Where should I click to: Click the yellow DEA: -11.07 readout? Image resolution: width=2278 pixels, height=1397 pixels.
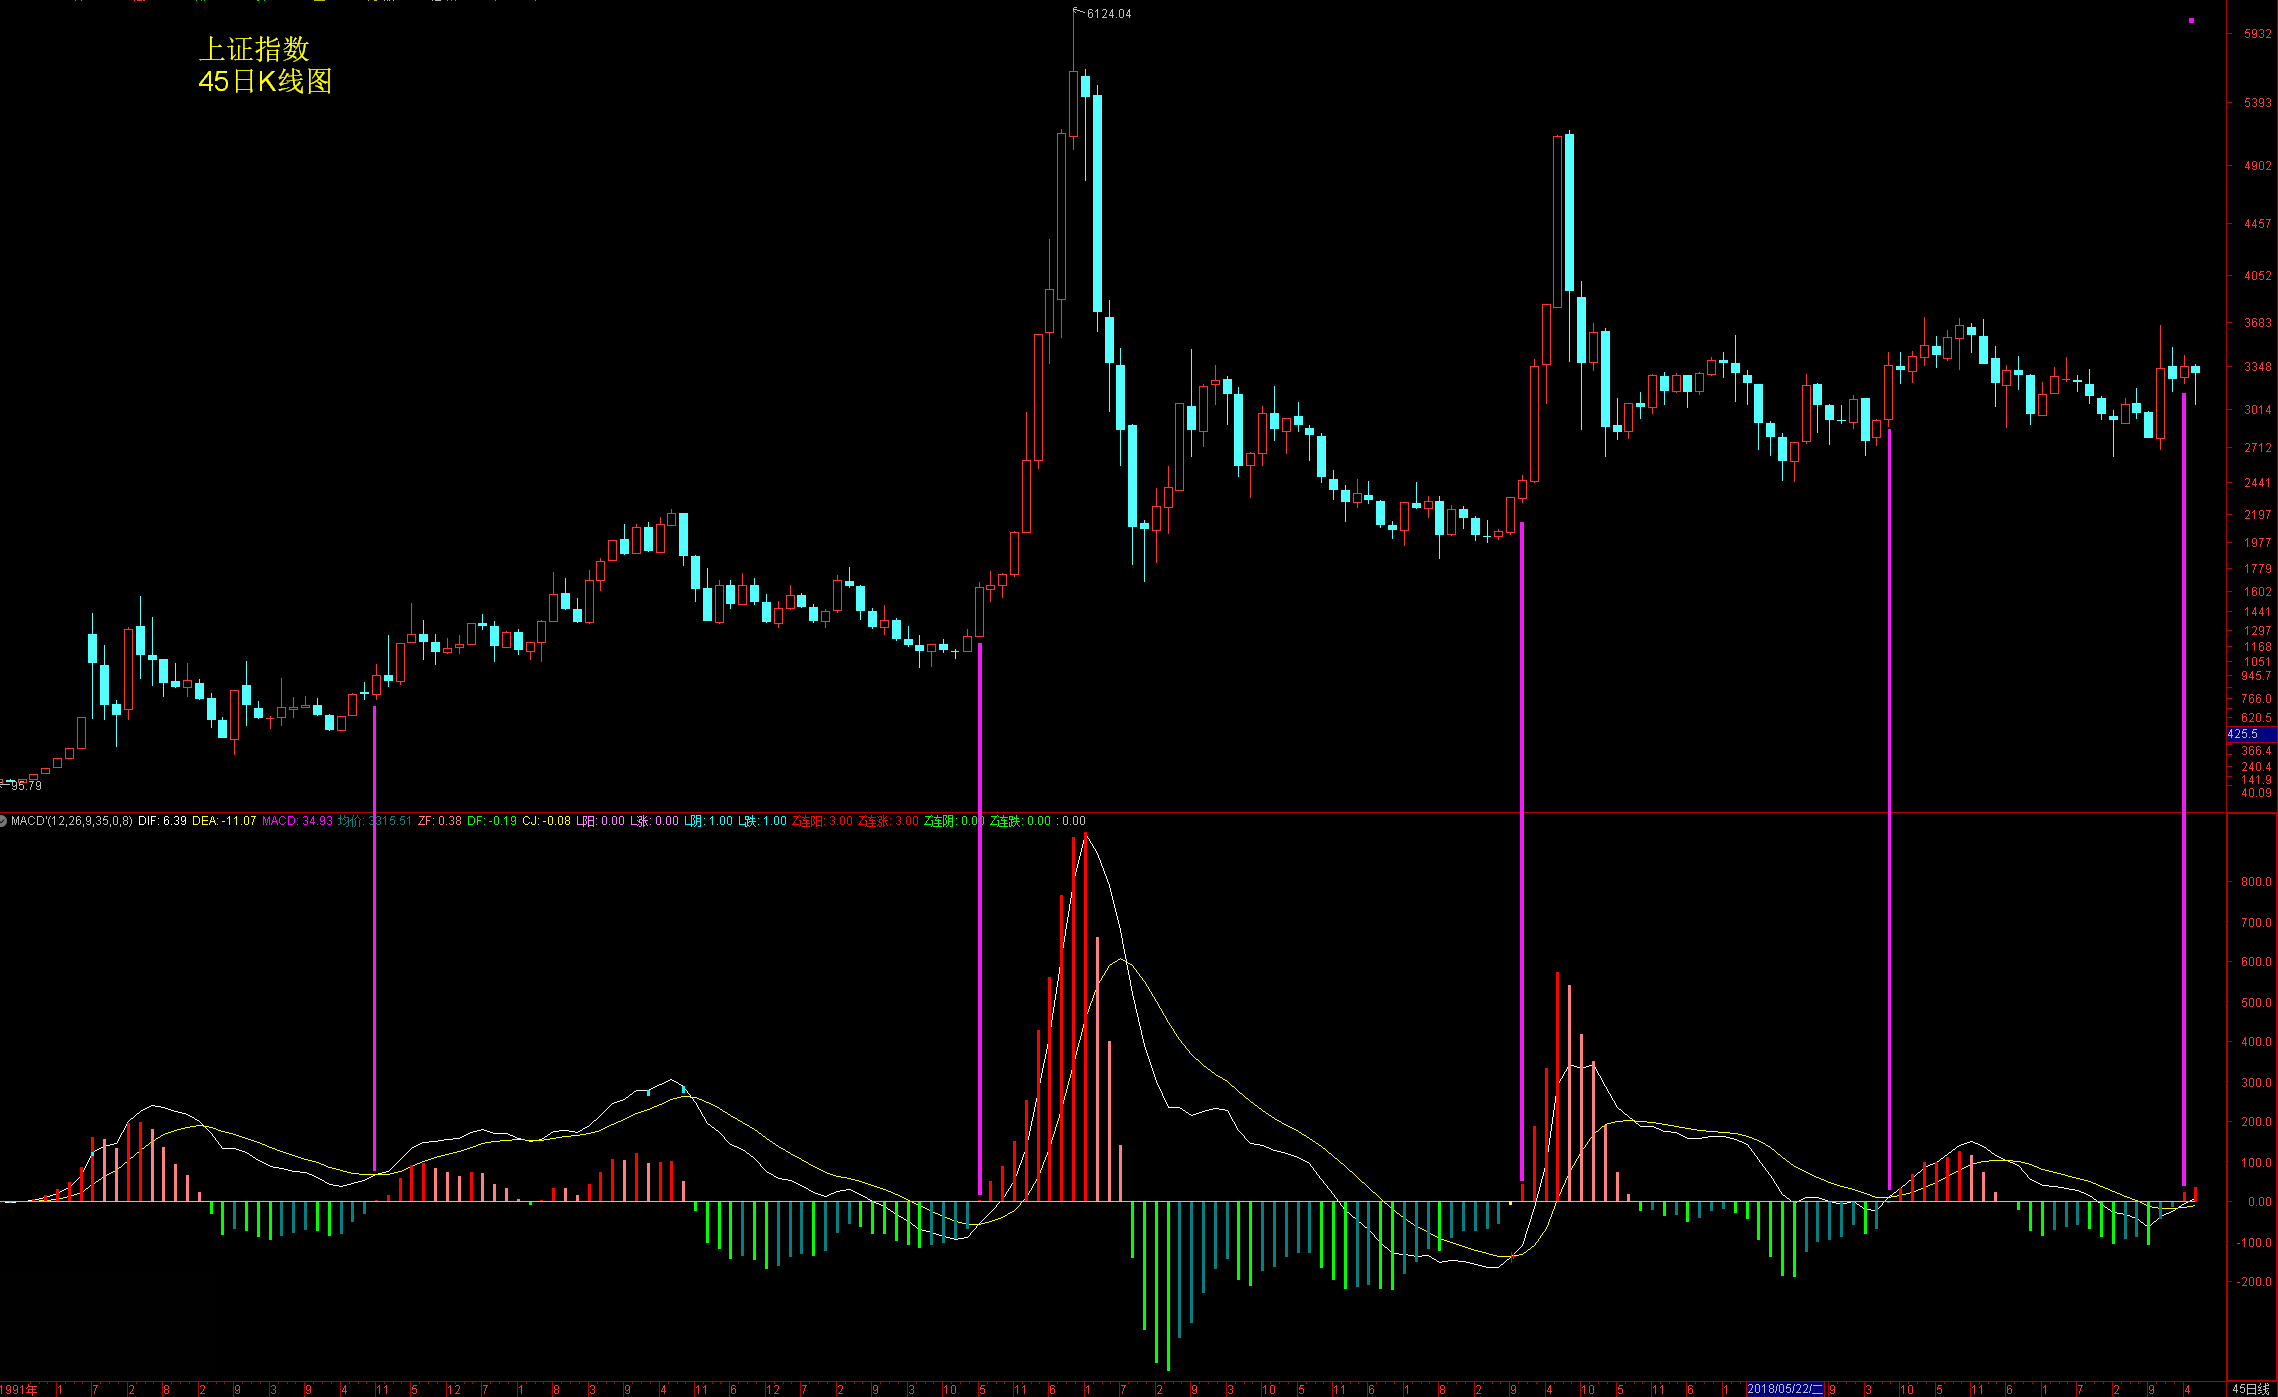224,821
